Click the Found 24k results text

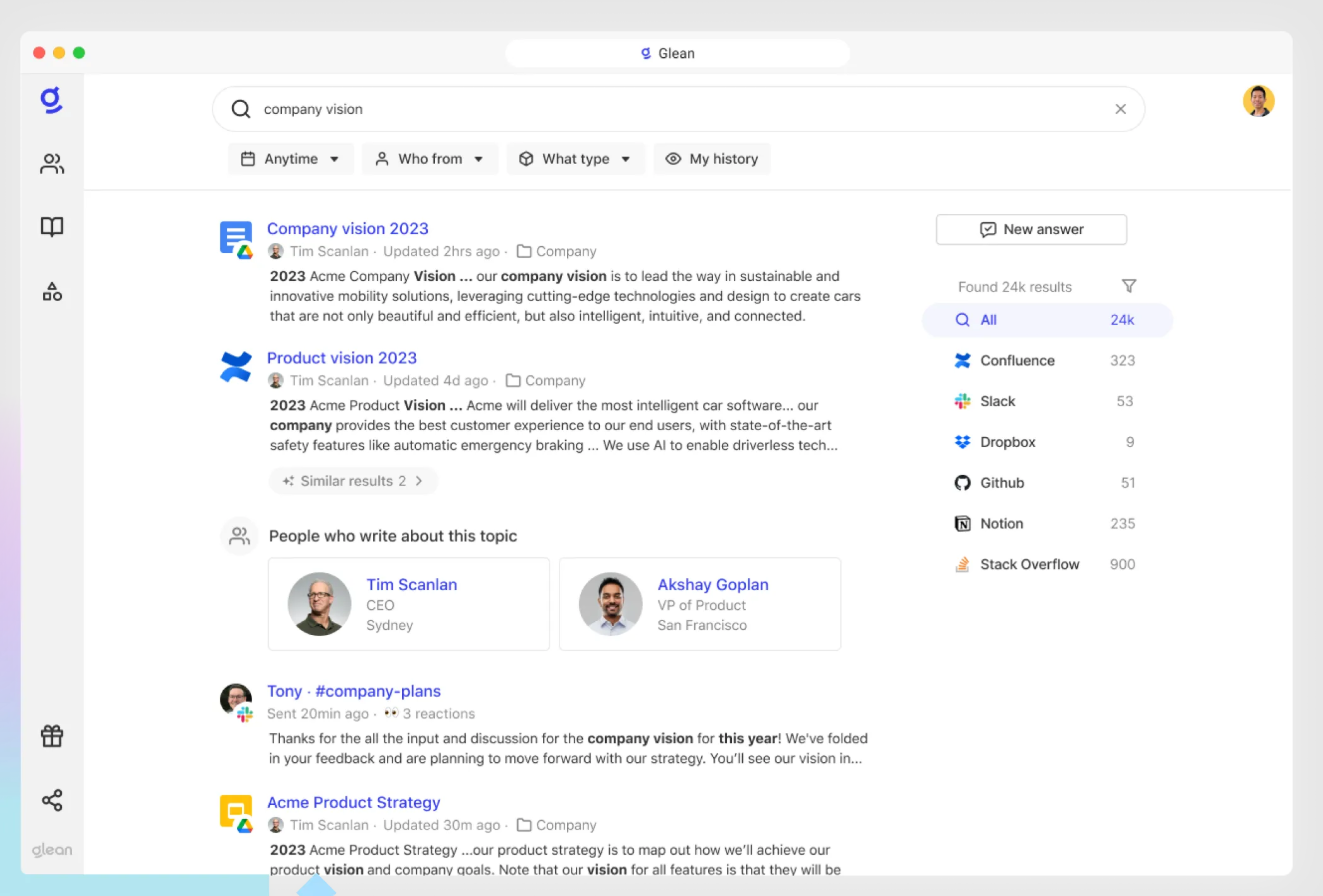pos(1015,287)
